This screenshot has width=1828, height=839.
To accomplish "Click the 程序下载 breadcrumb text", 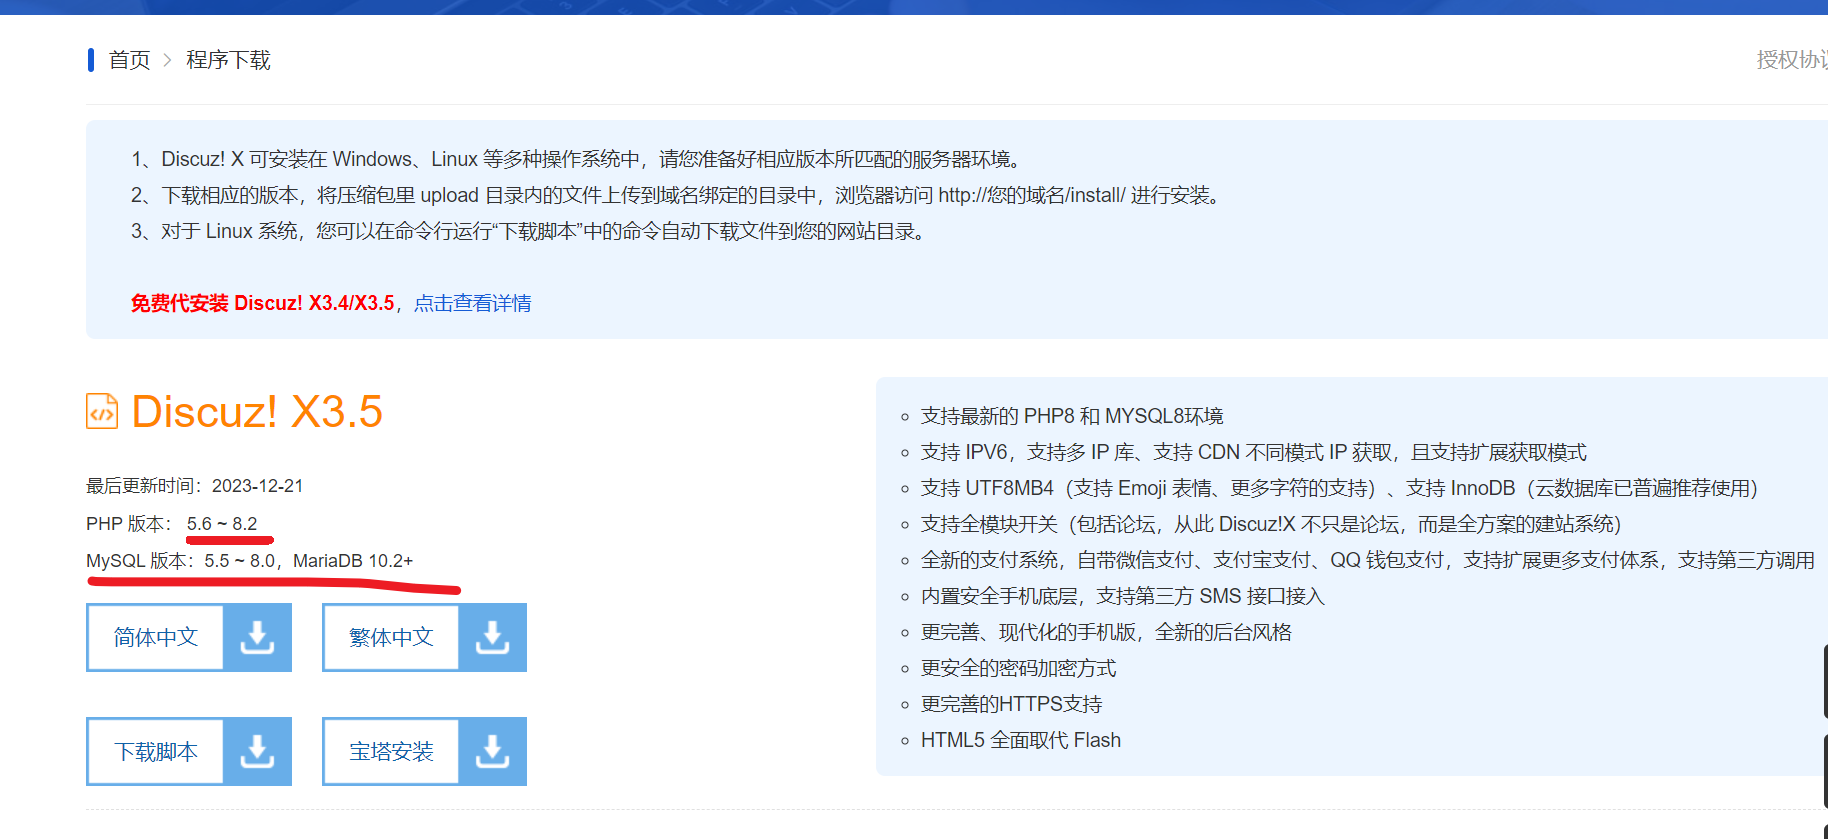I will coord(228,60).
